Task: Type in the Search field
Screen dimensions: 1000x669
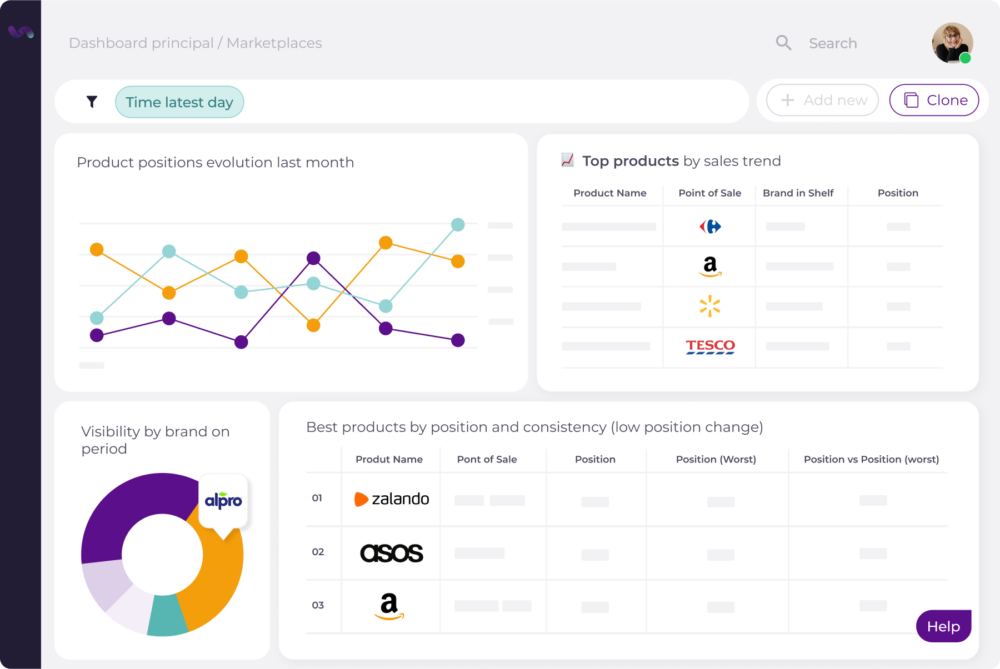Action: [833, 43]
